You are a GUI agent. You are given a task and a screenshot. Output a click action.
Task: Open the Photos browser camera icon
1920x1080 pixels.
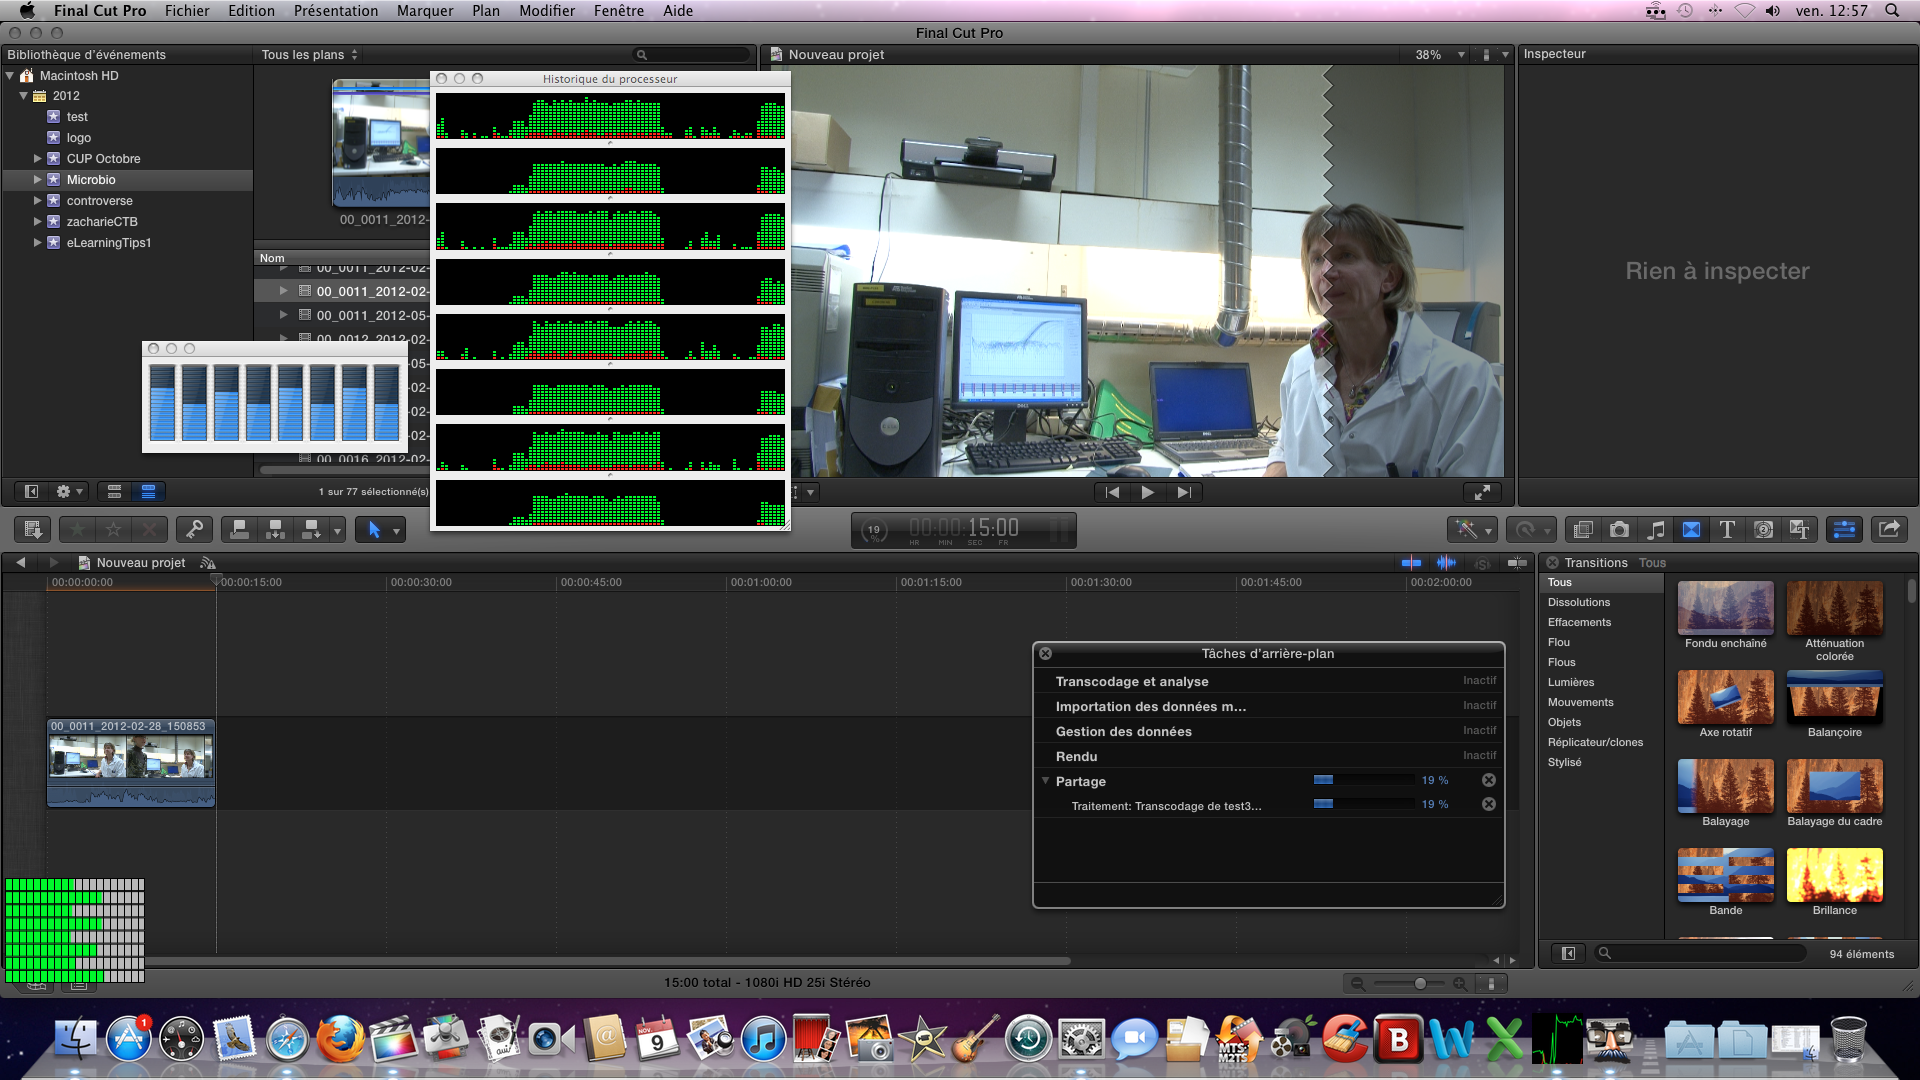[1619, 529]
